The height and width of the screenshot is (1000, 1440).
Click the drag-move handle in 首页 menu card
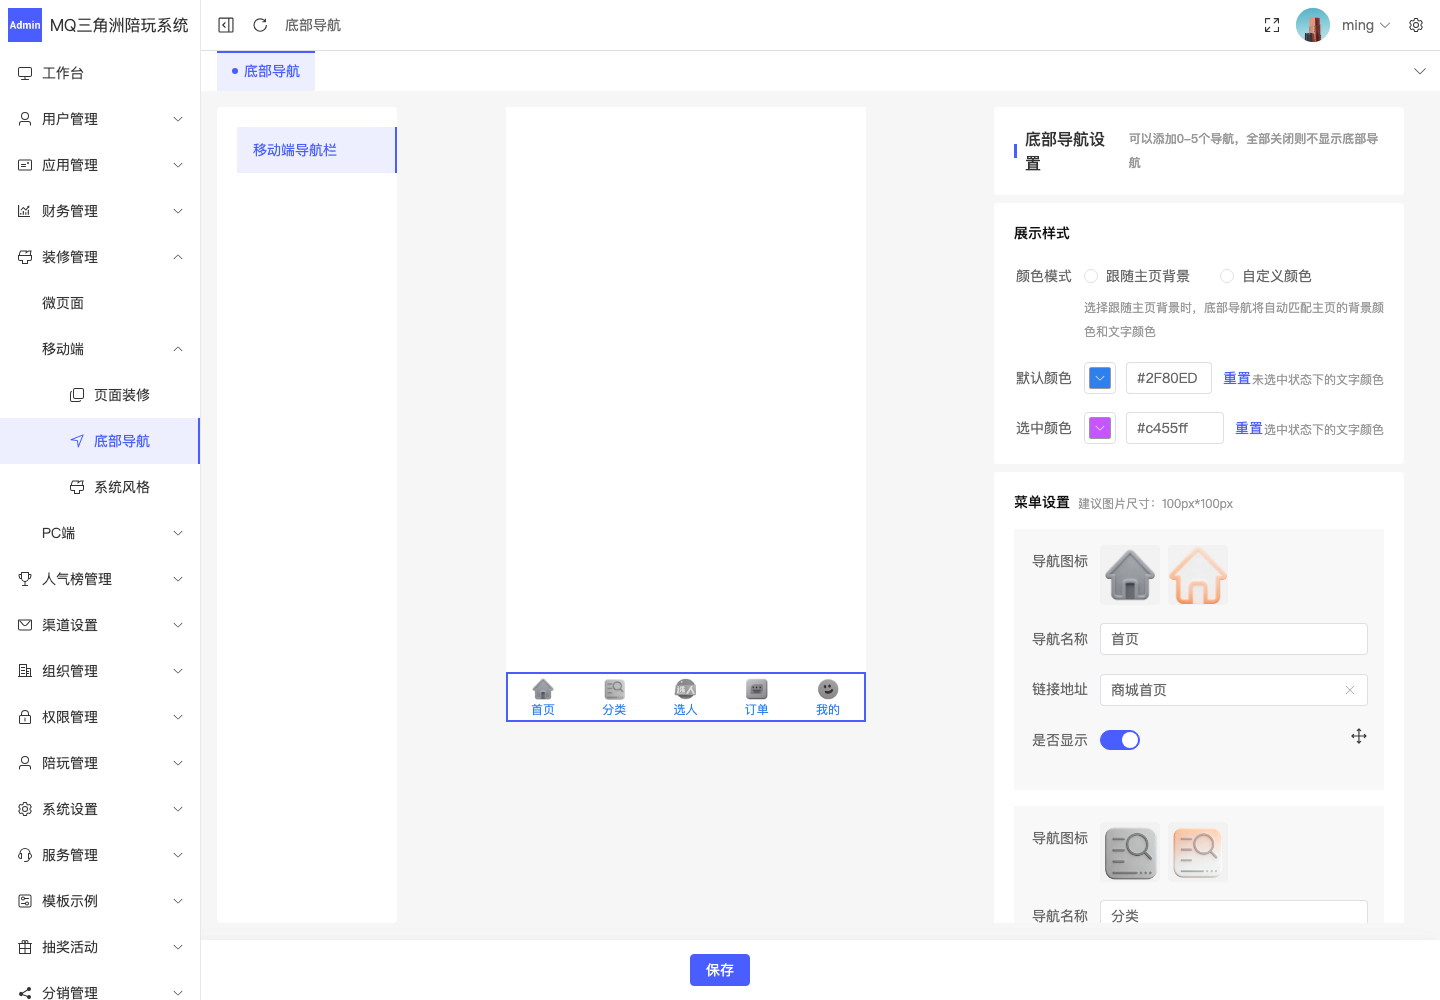click(x=1359, y=736)
